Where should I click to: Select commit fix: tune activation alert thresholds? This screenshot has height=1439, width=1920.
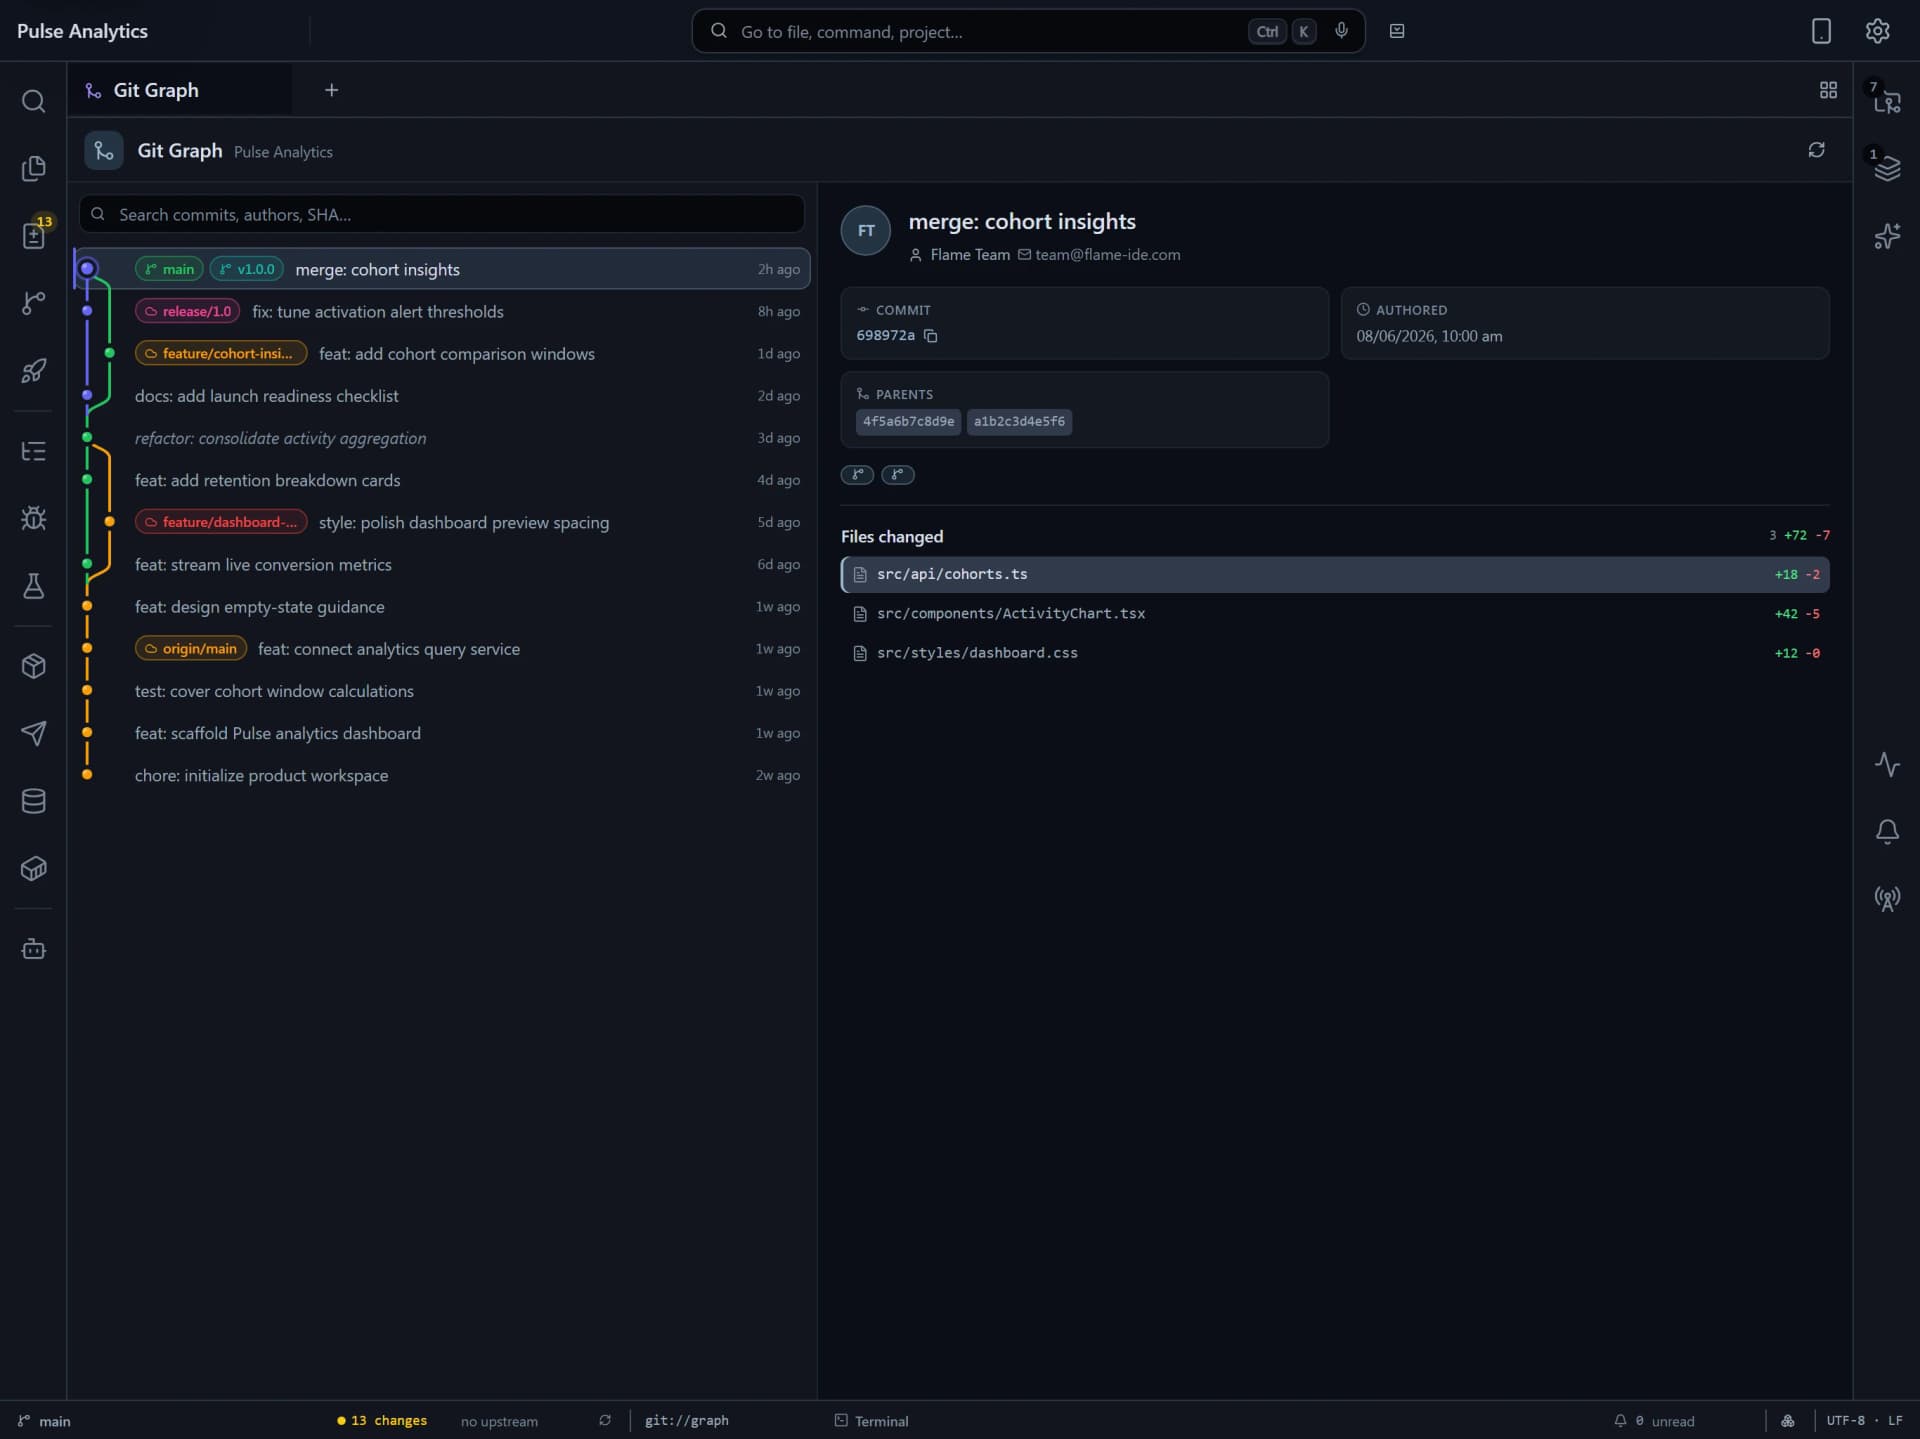(442, 311)
